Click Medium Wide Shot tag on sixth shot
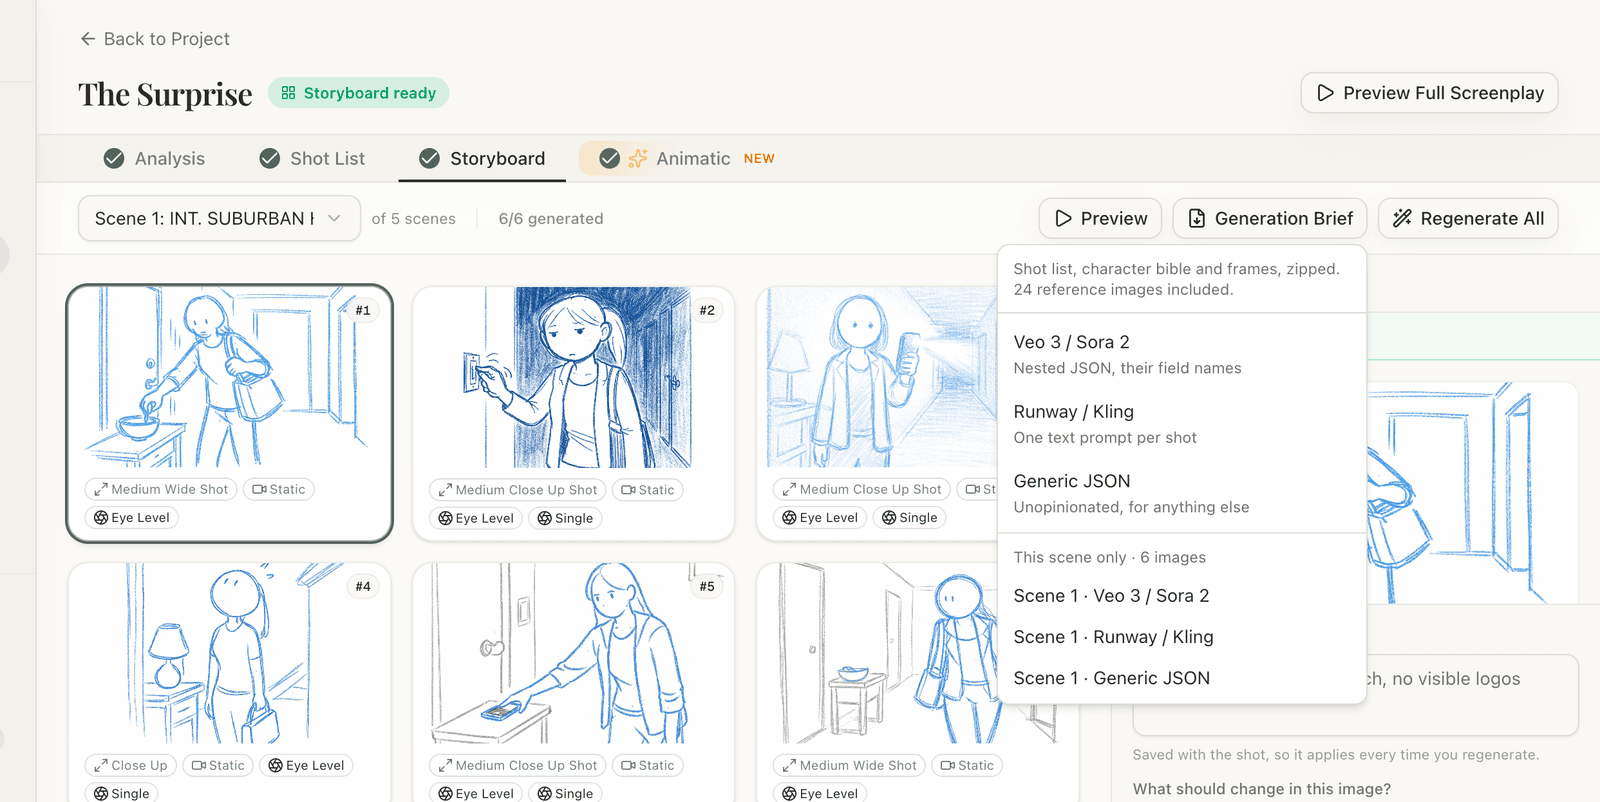The image size is (1600, 802). click(849, 766)
